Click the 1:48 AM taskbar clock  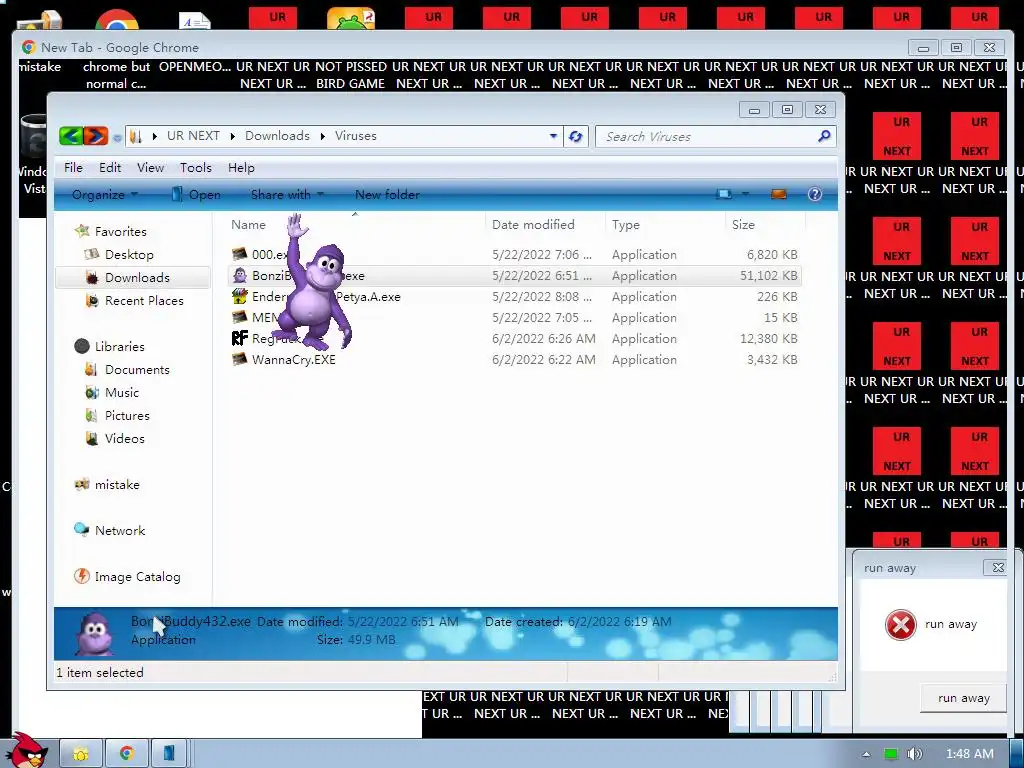969,754
